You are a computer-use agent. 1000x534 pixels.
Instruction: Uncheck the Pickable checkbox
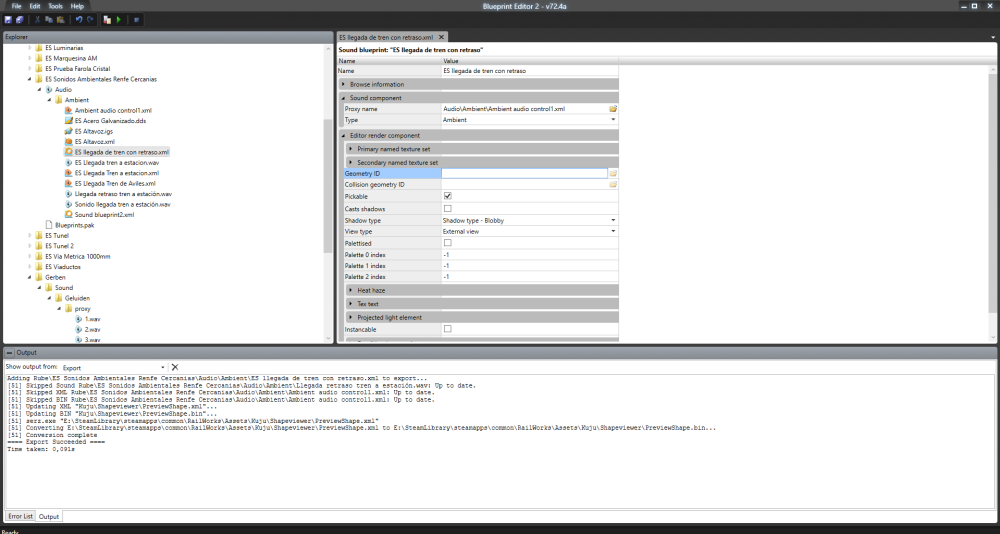(x=447, y=196)
